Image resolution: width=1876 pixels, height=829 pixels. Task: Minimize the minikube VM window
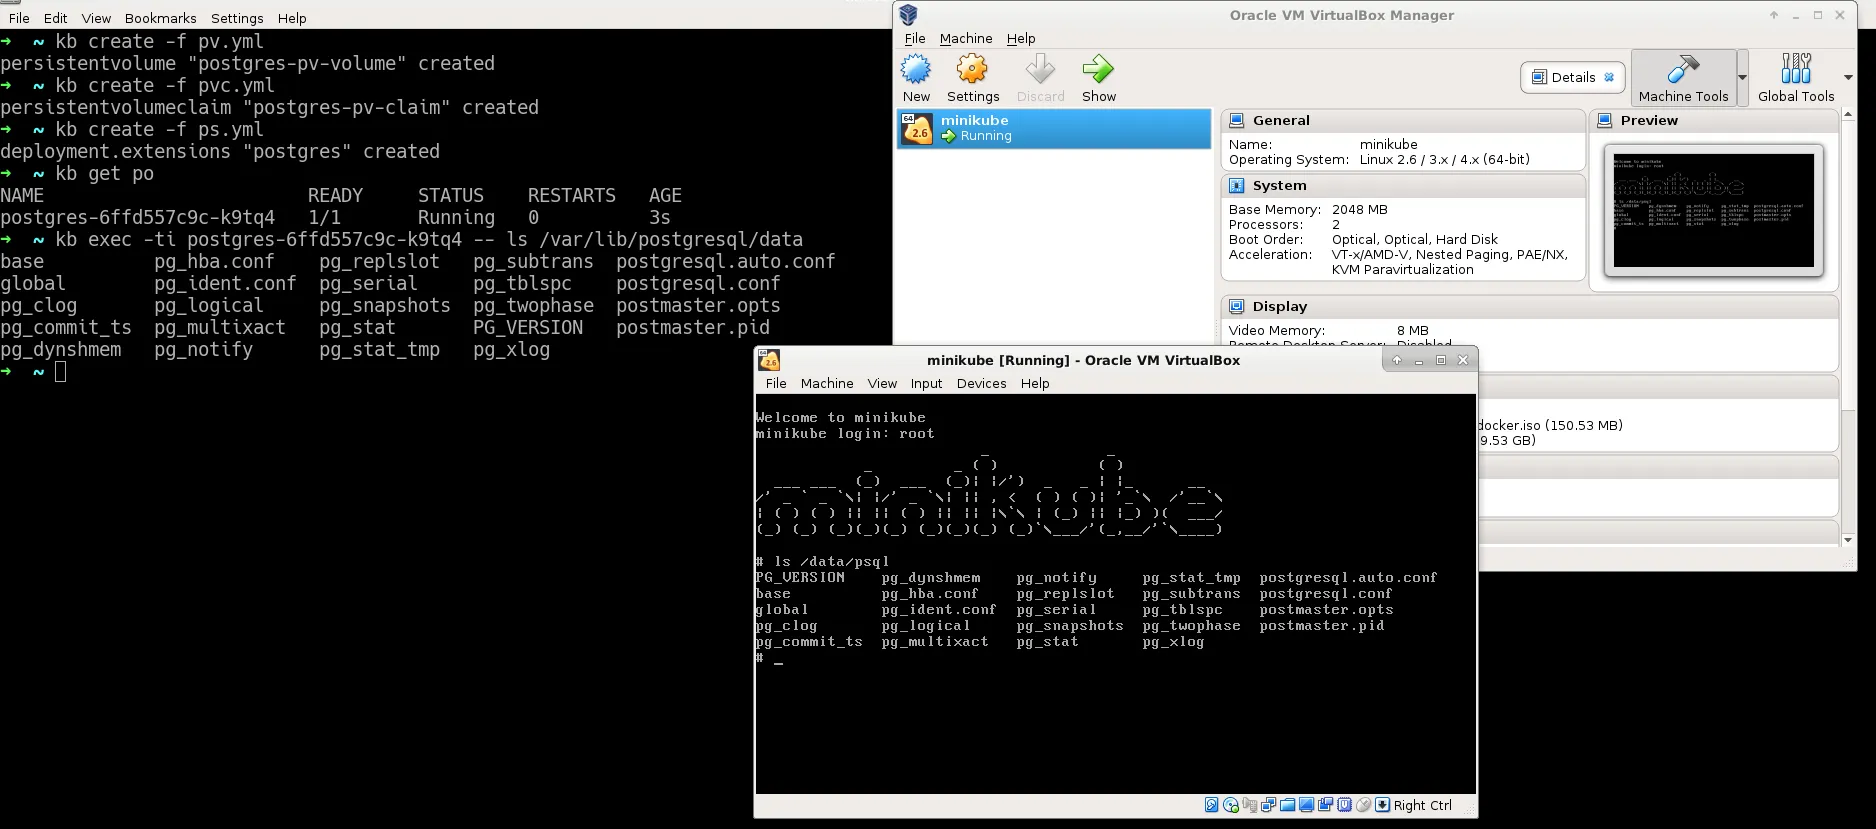1419,360
